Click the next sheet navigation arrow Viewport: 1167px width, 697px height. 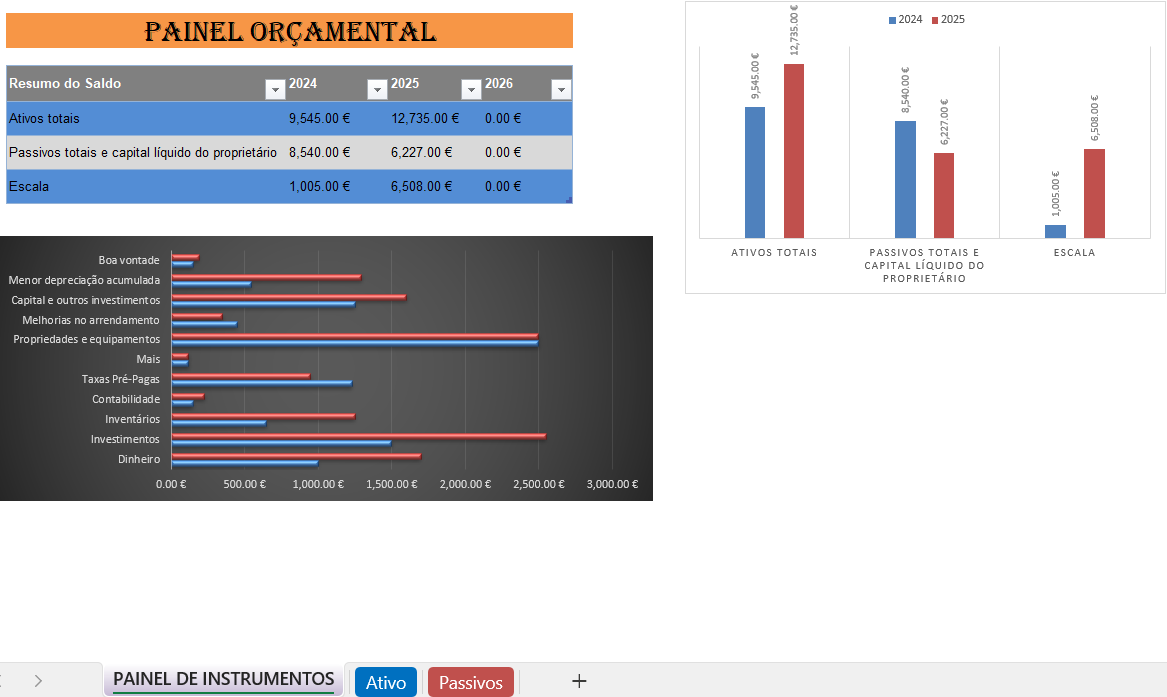pyautogui.click(x=38, y=681)
